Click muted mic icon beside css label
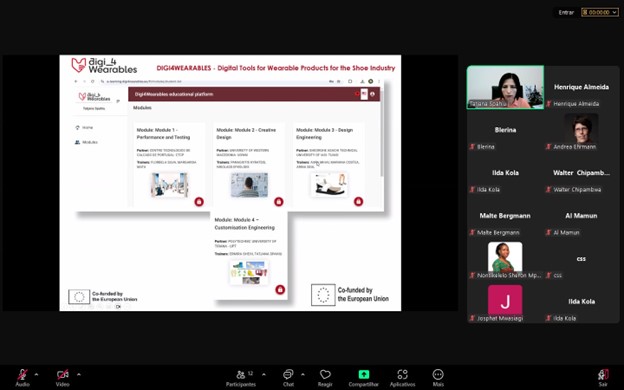Image resolution: width=624 pixels, height=390 pixels. (549, 275)
